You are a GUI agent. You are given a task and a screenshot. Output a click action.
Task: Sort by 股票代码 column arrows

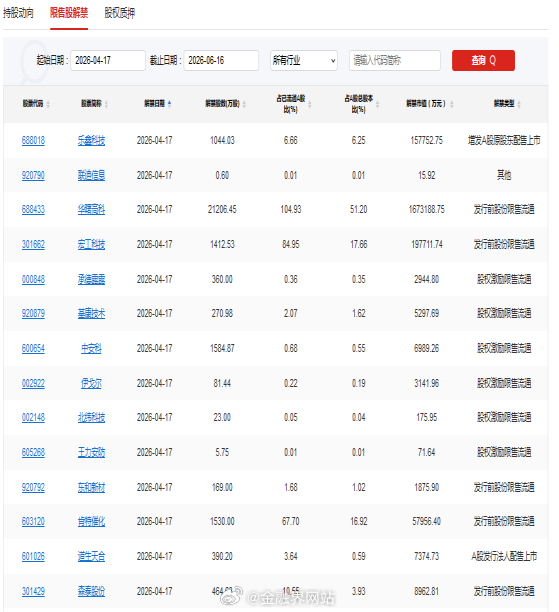[x=48, y=104]
